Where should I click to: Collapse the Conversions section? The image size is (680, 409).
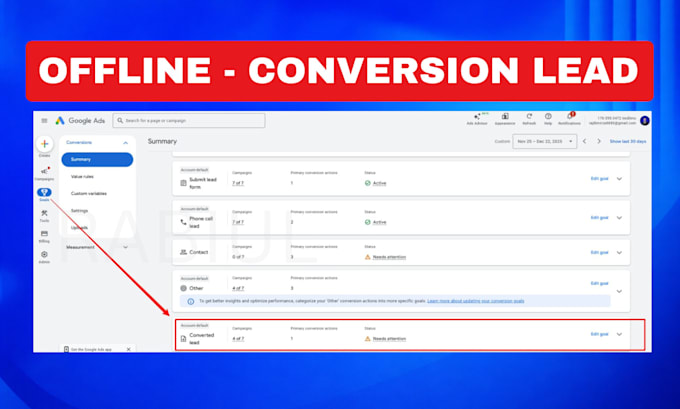coord(125,143)
